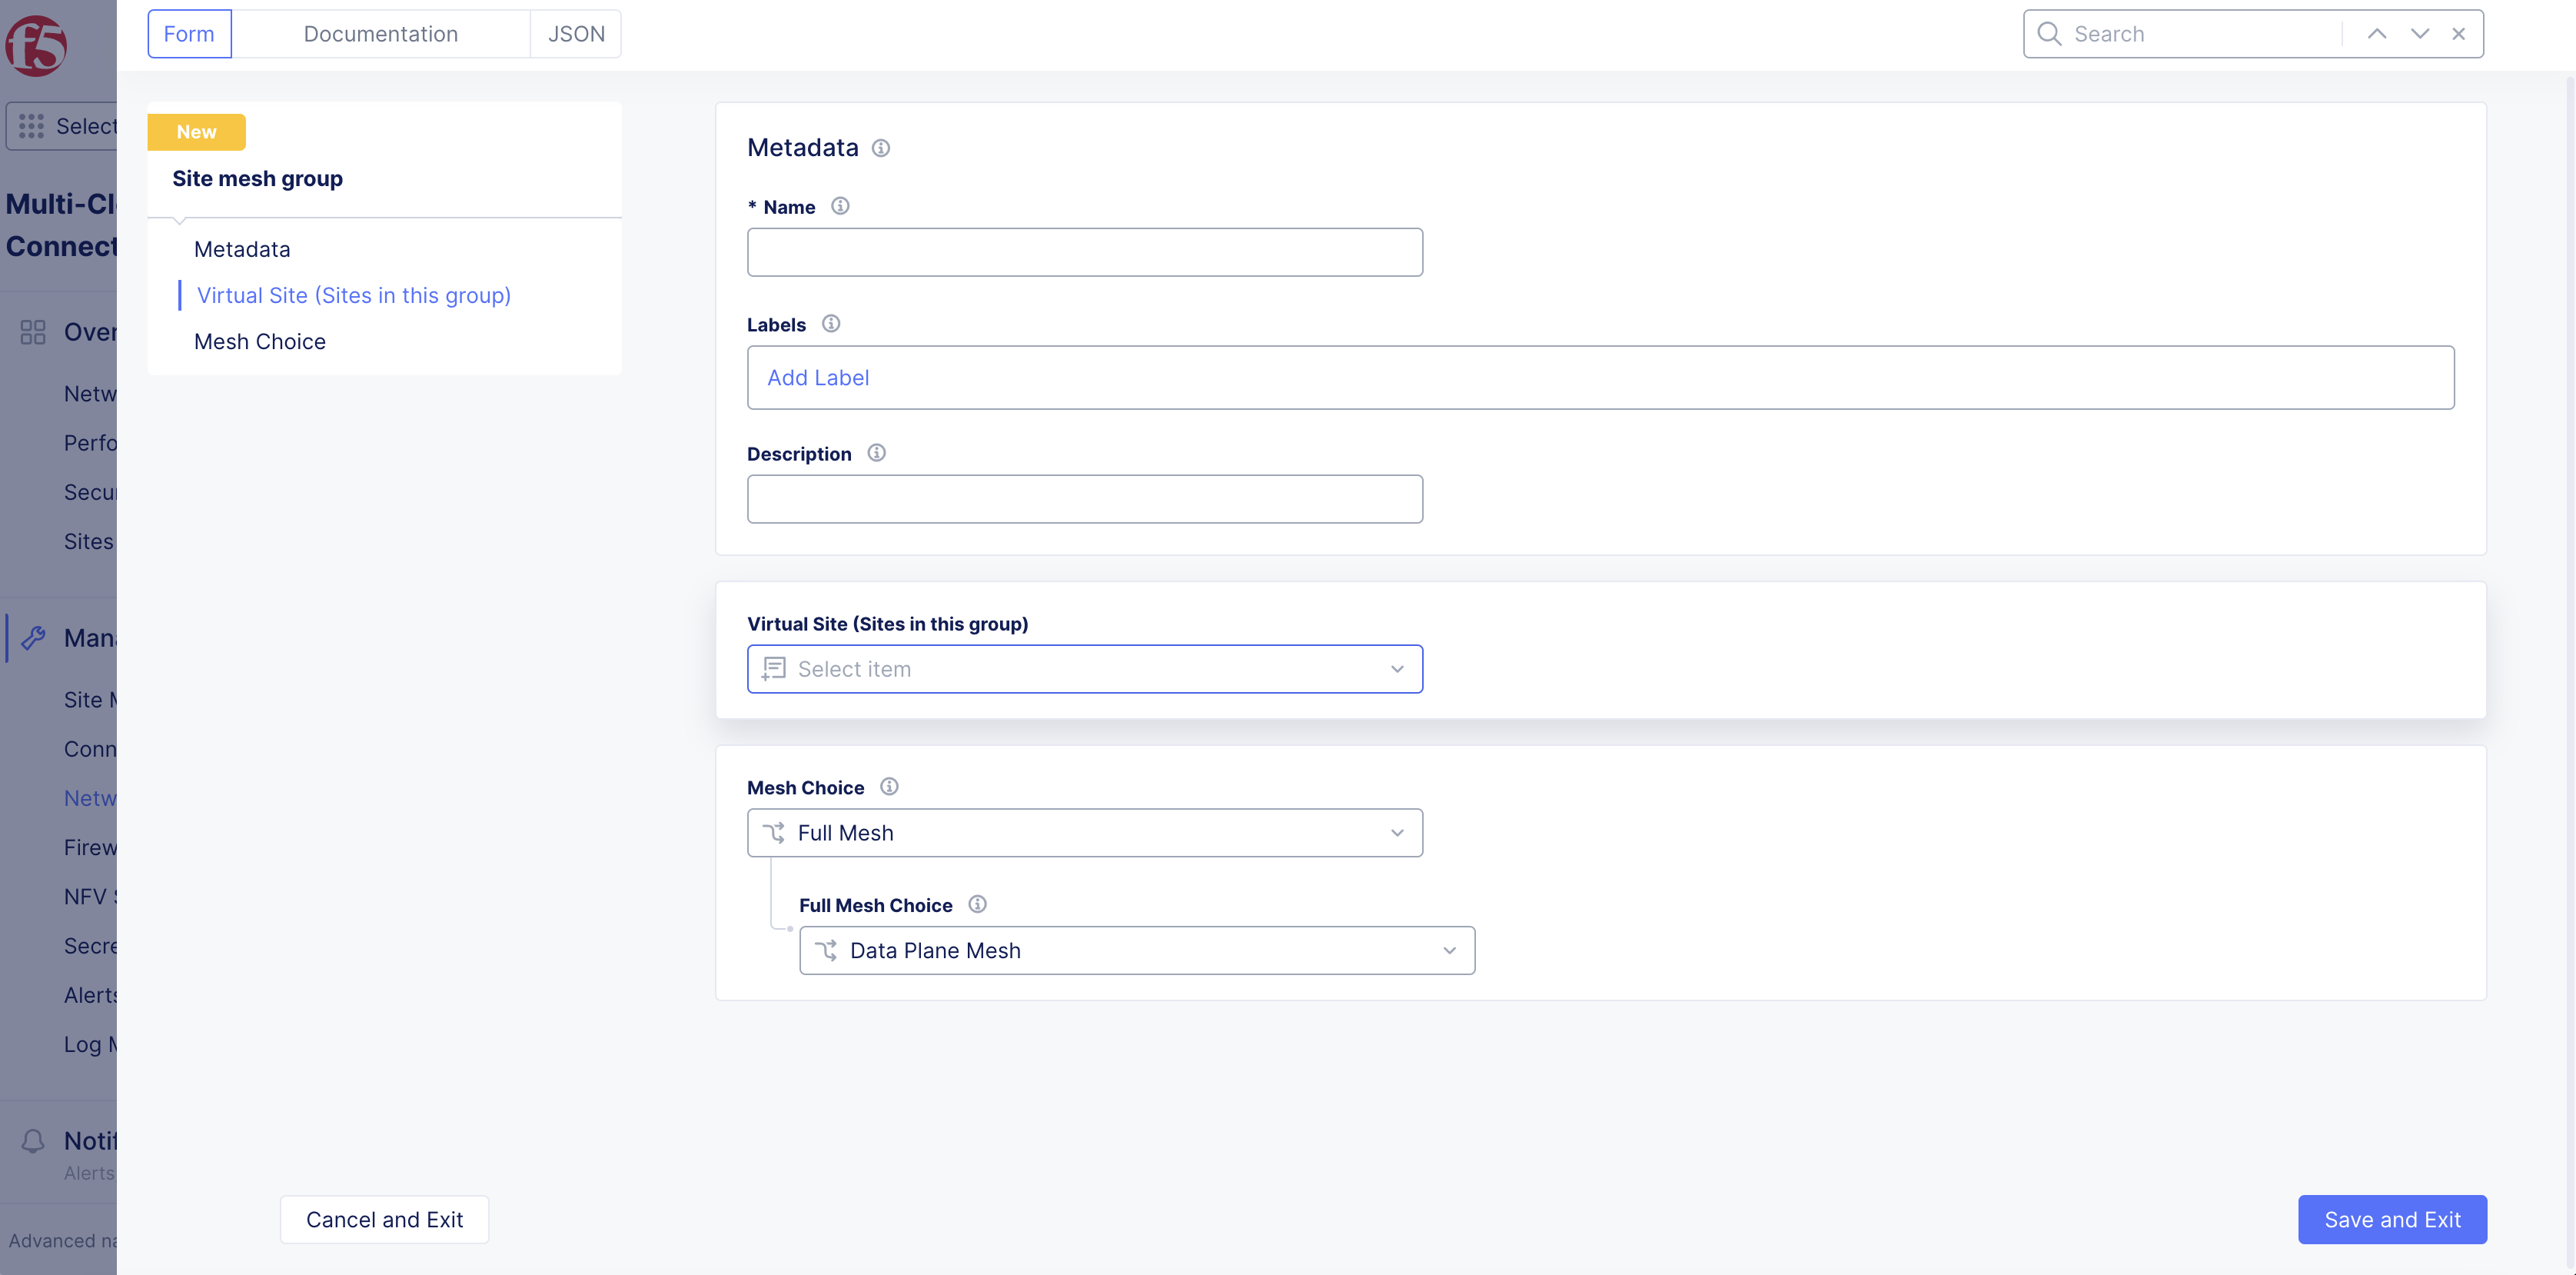Jump to Mesh Choice section in outline
The height and width of the screenshot is (1275, 2576).
click(x=259, y=341)
